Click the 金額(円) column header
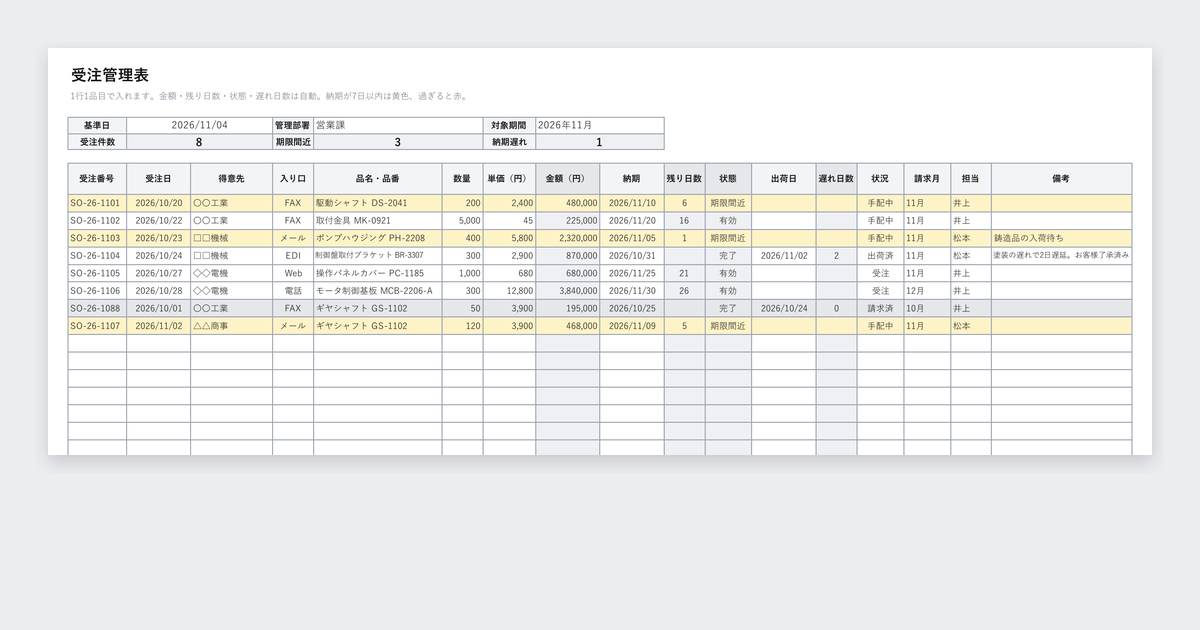This screenshot has width=1200, height=630. click(567, 179)
